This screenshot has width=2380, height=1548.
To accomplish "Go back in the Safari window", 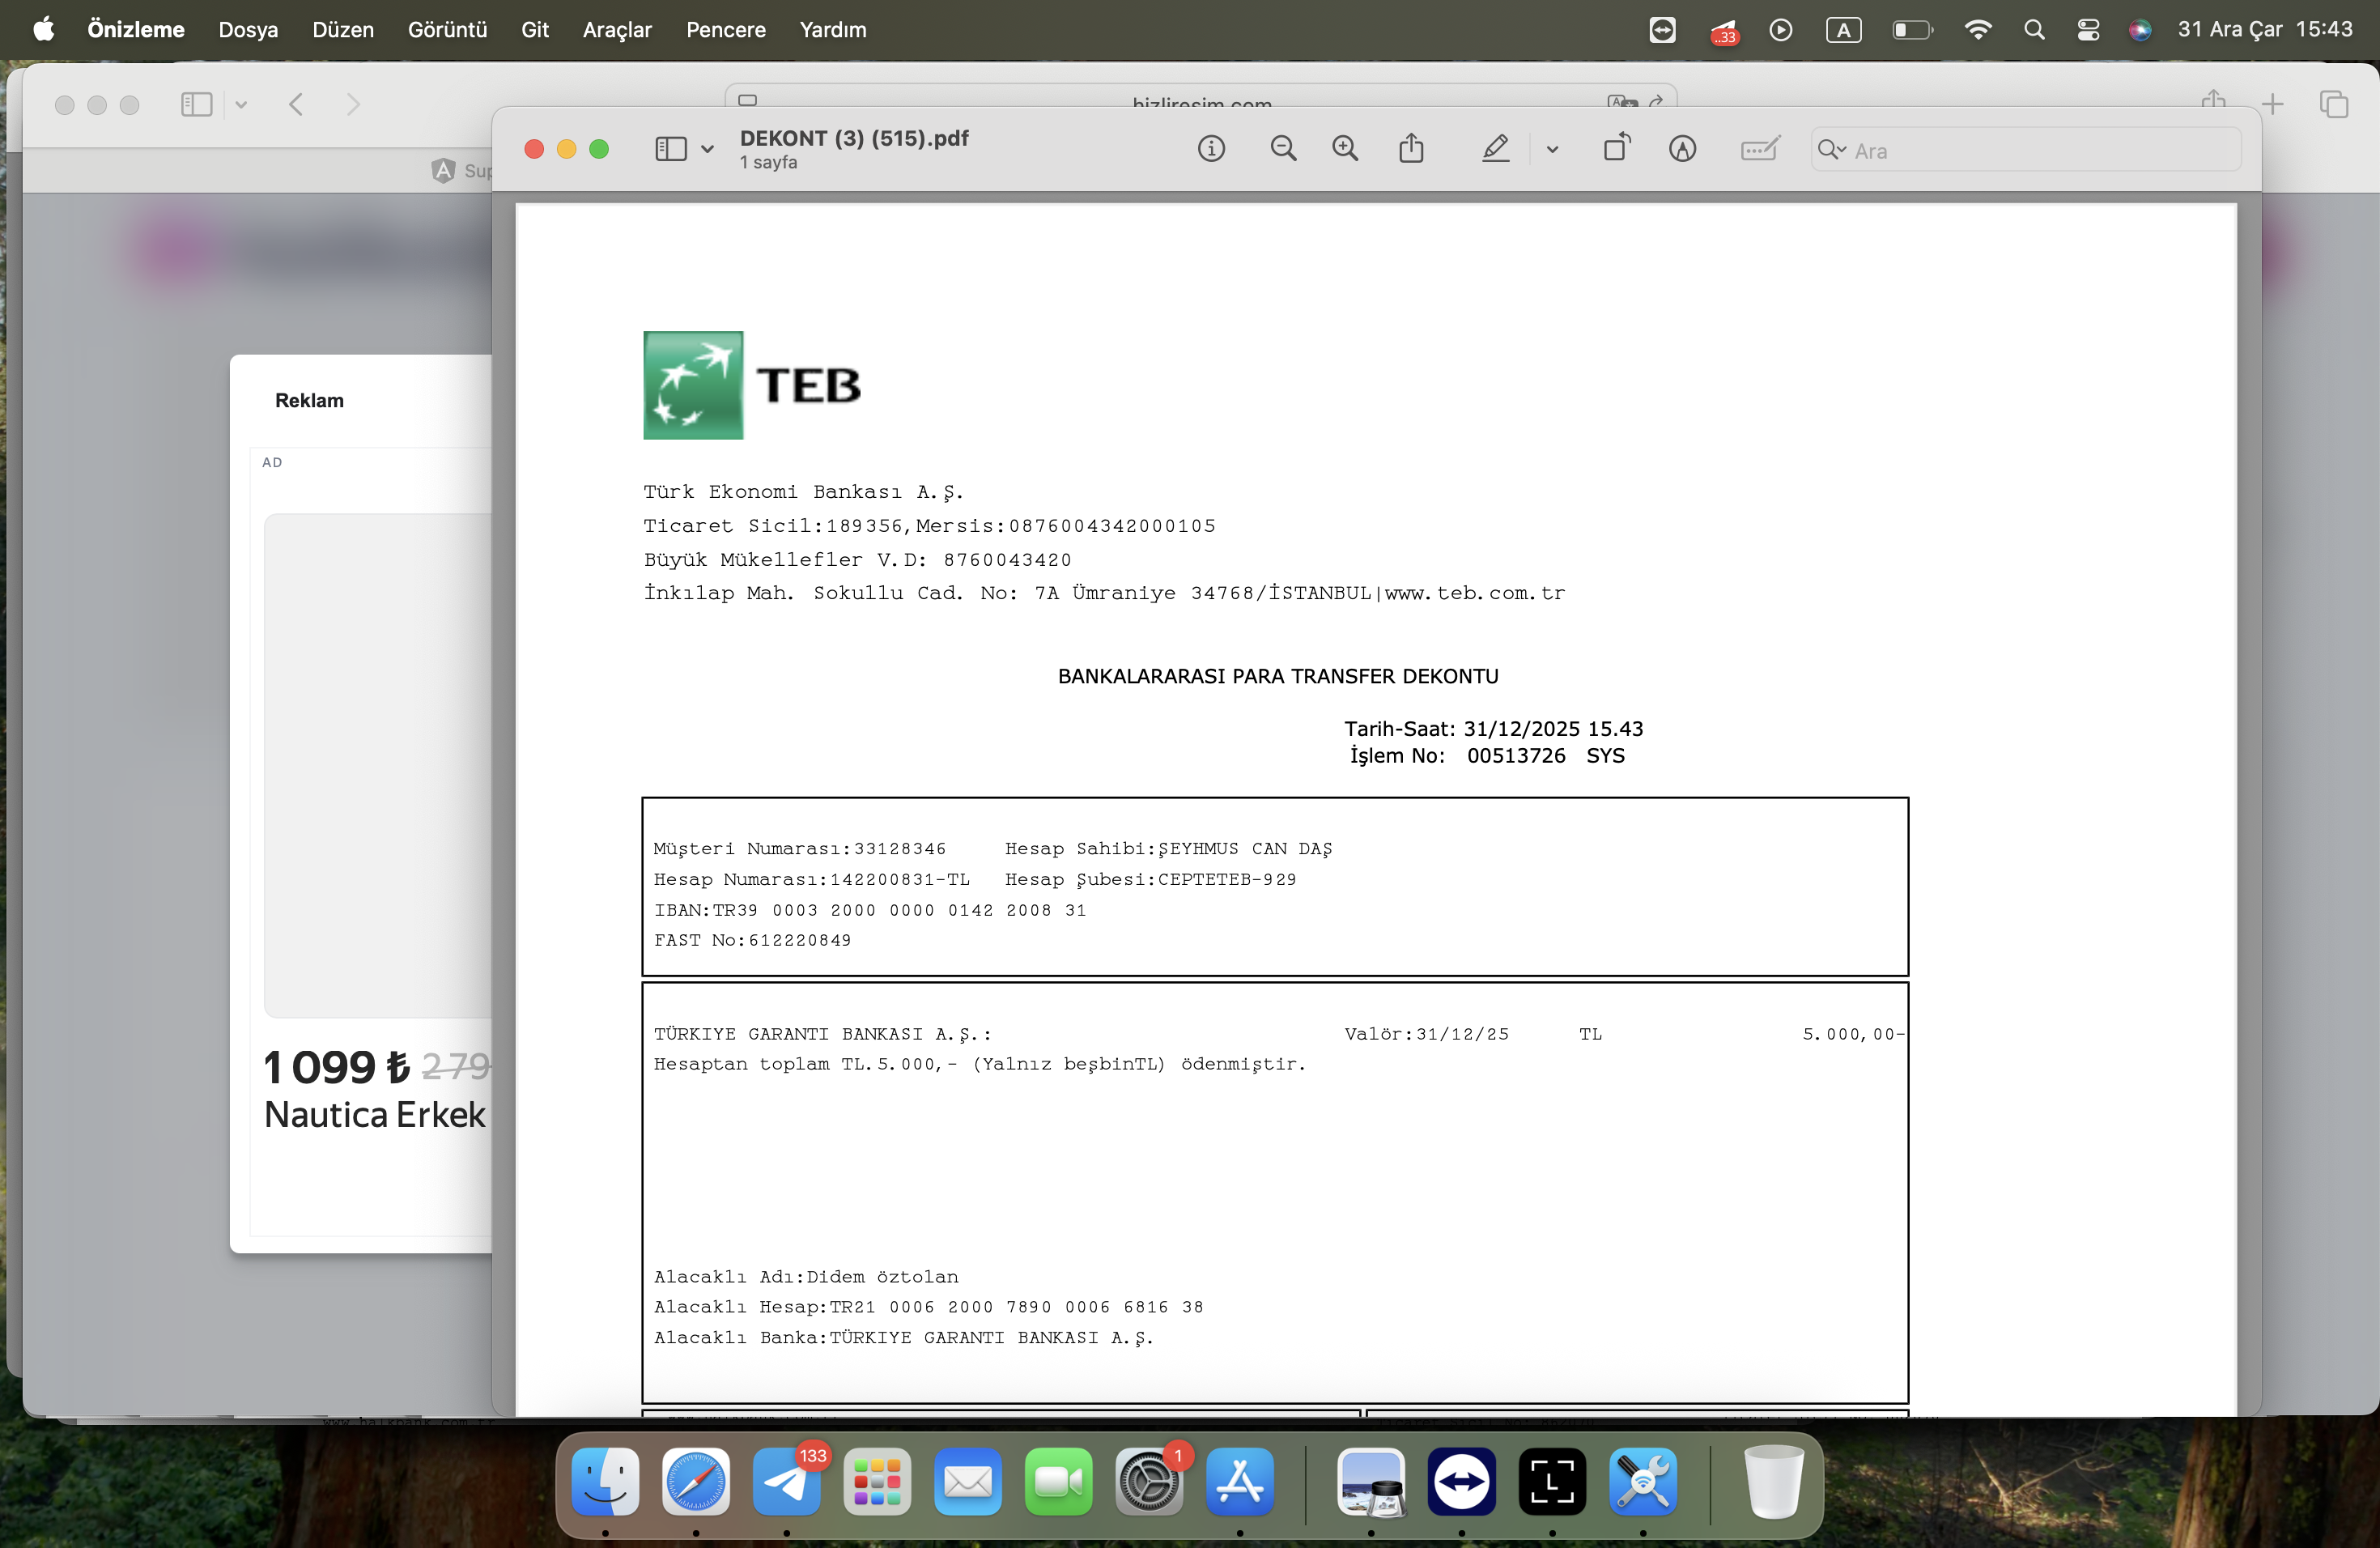I will tap(296, 104).
